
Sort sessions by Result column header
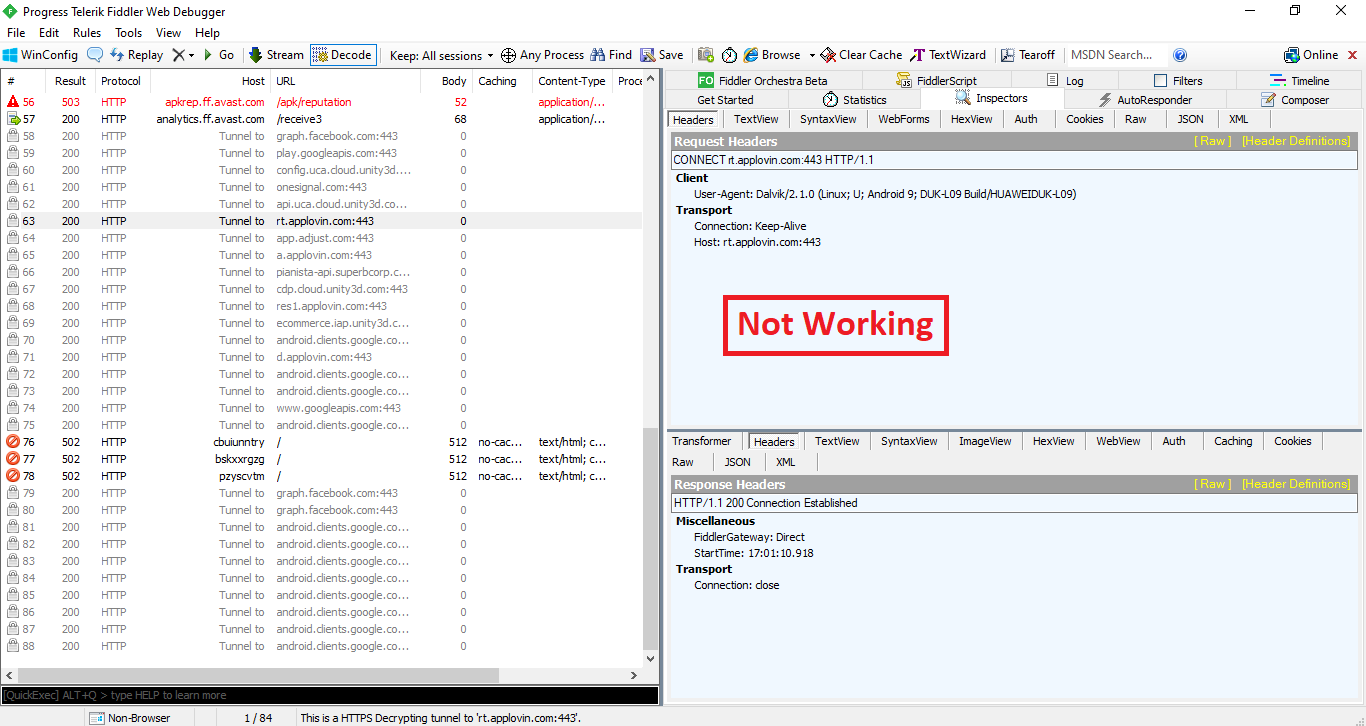point(70,81)
